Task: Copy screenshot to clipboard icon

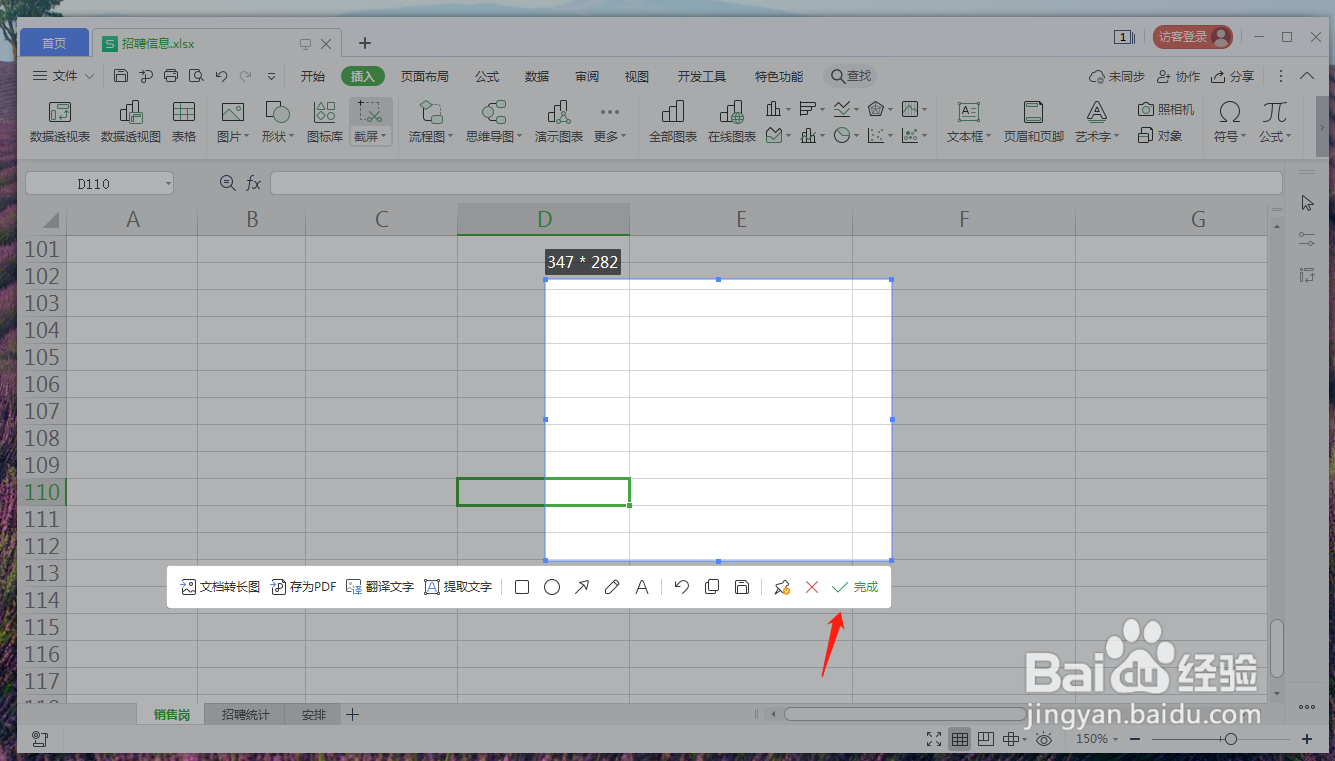Action: pyautogui.click(x=712, y=587)
